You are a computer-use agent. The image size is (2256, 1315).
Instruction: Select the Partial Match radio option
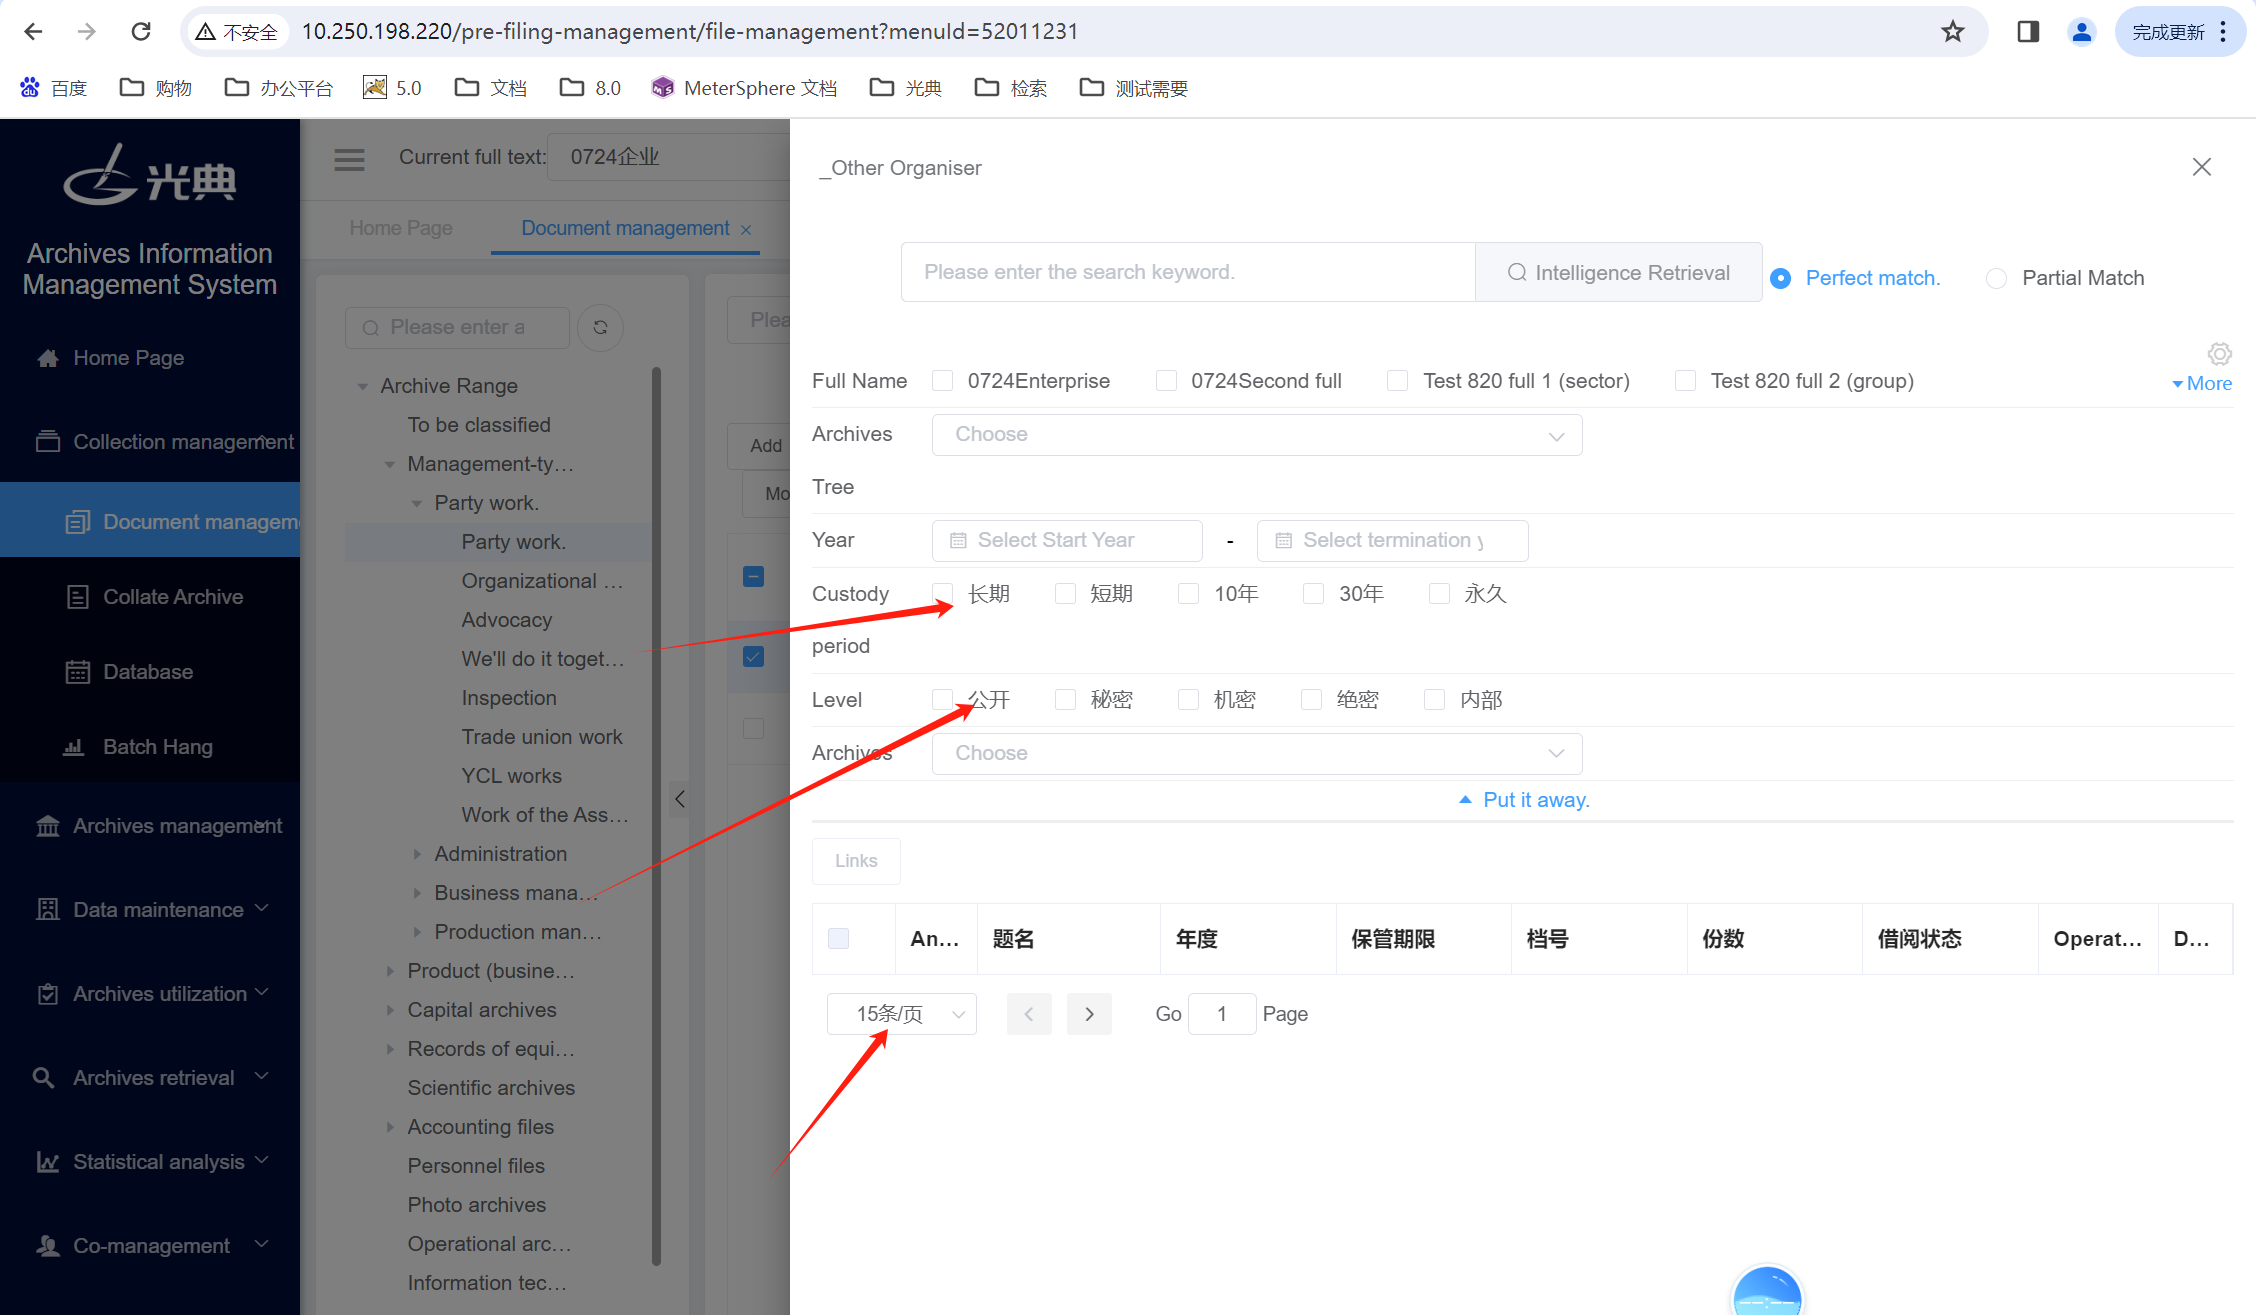[x=1996, y=278]
